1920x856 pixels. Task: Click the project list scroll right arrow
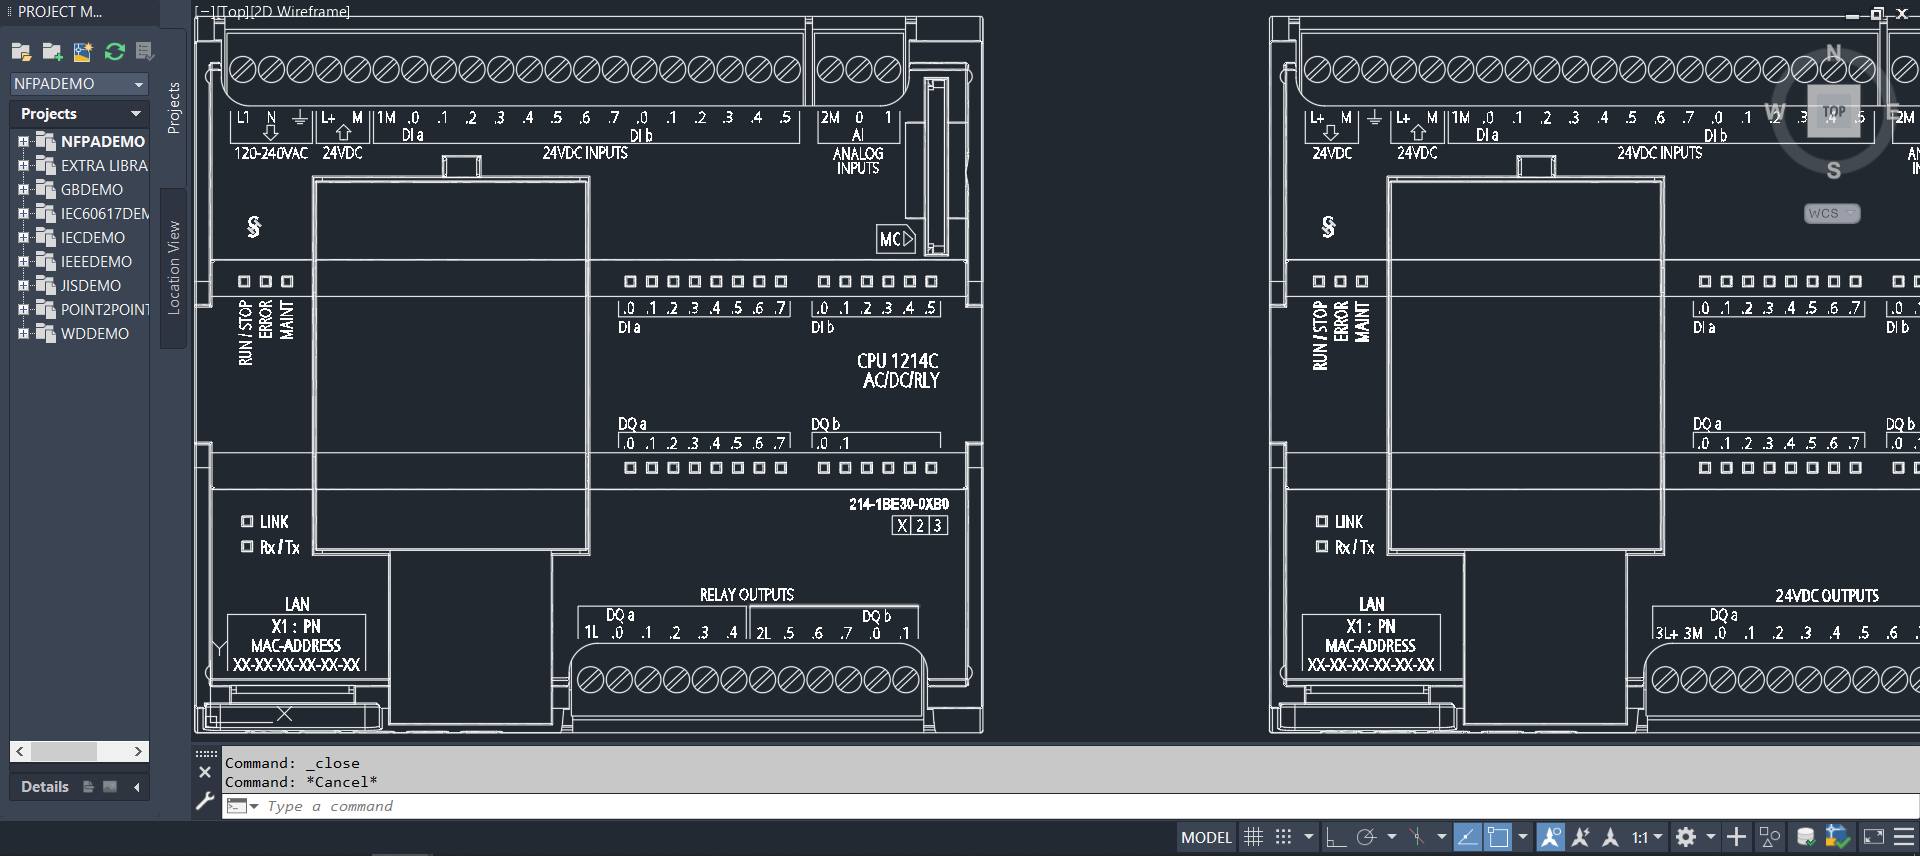(x=138, y=751)
